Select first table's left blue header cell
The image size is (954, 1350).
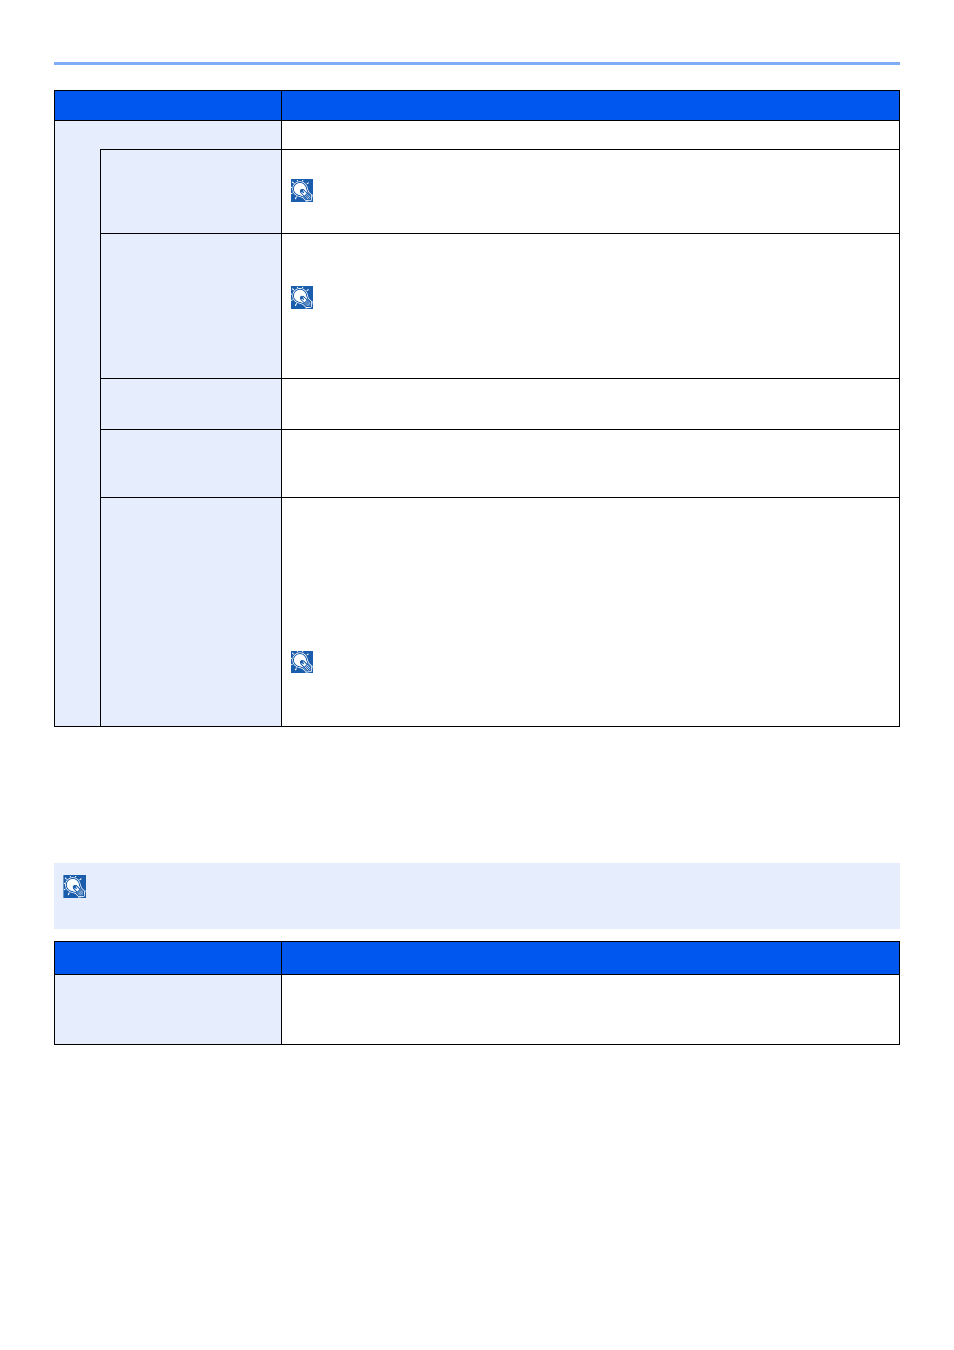click(x=168, y=105)
